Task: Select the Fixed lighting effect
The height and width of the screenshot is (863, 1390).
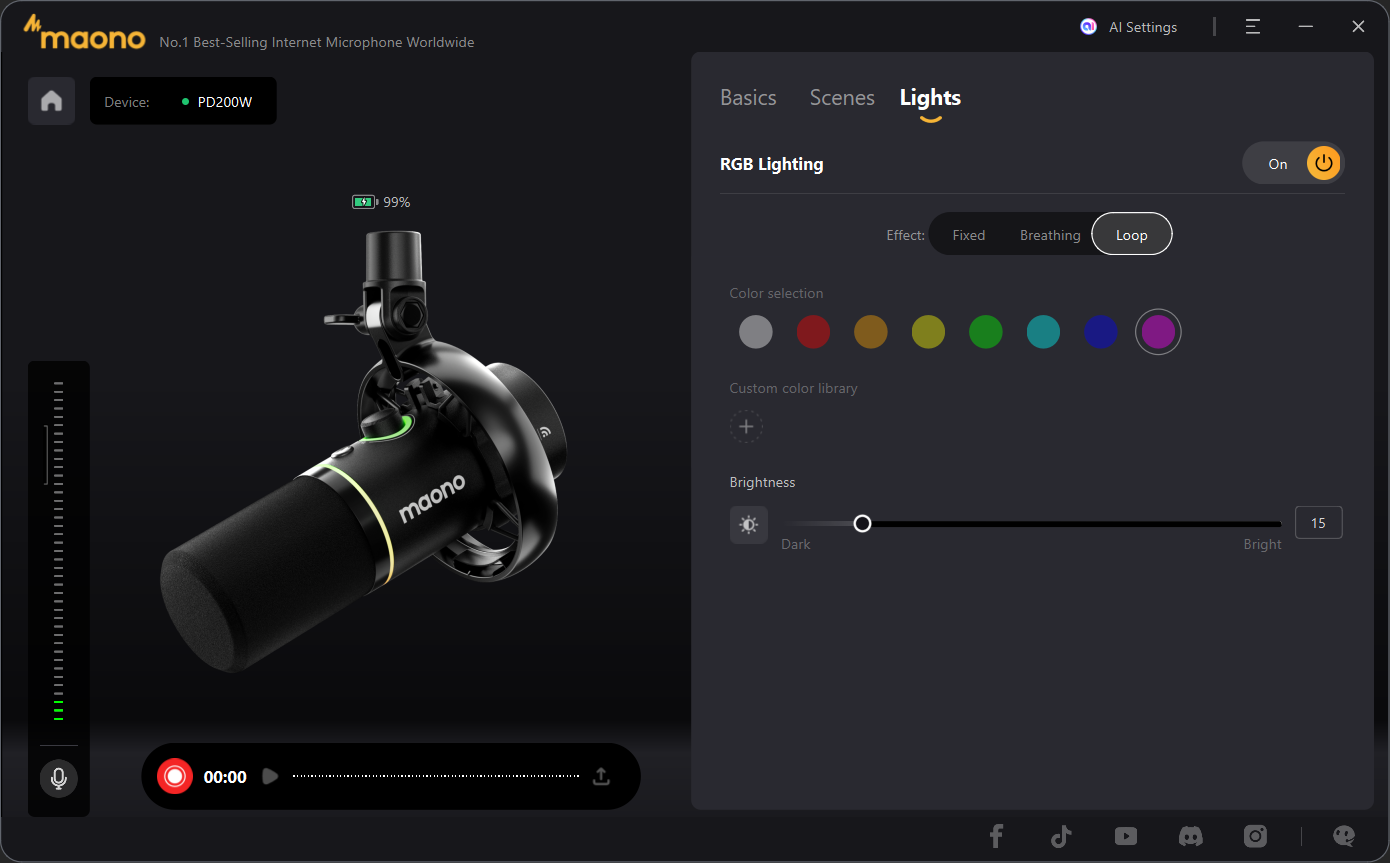Action: point(969,235)
